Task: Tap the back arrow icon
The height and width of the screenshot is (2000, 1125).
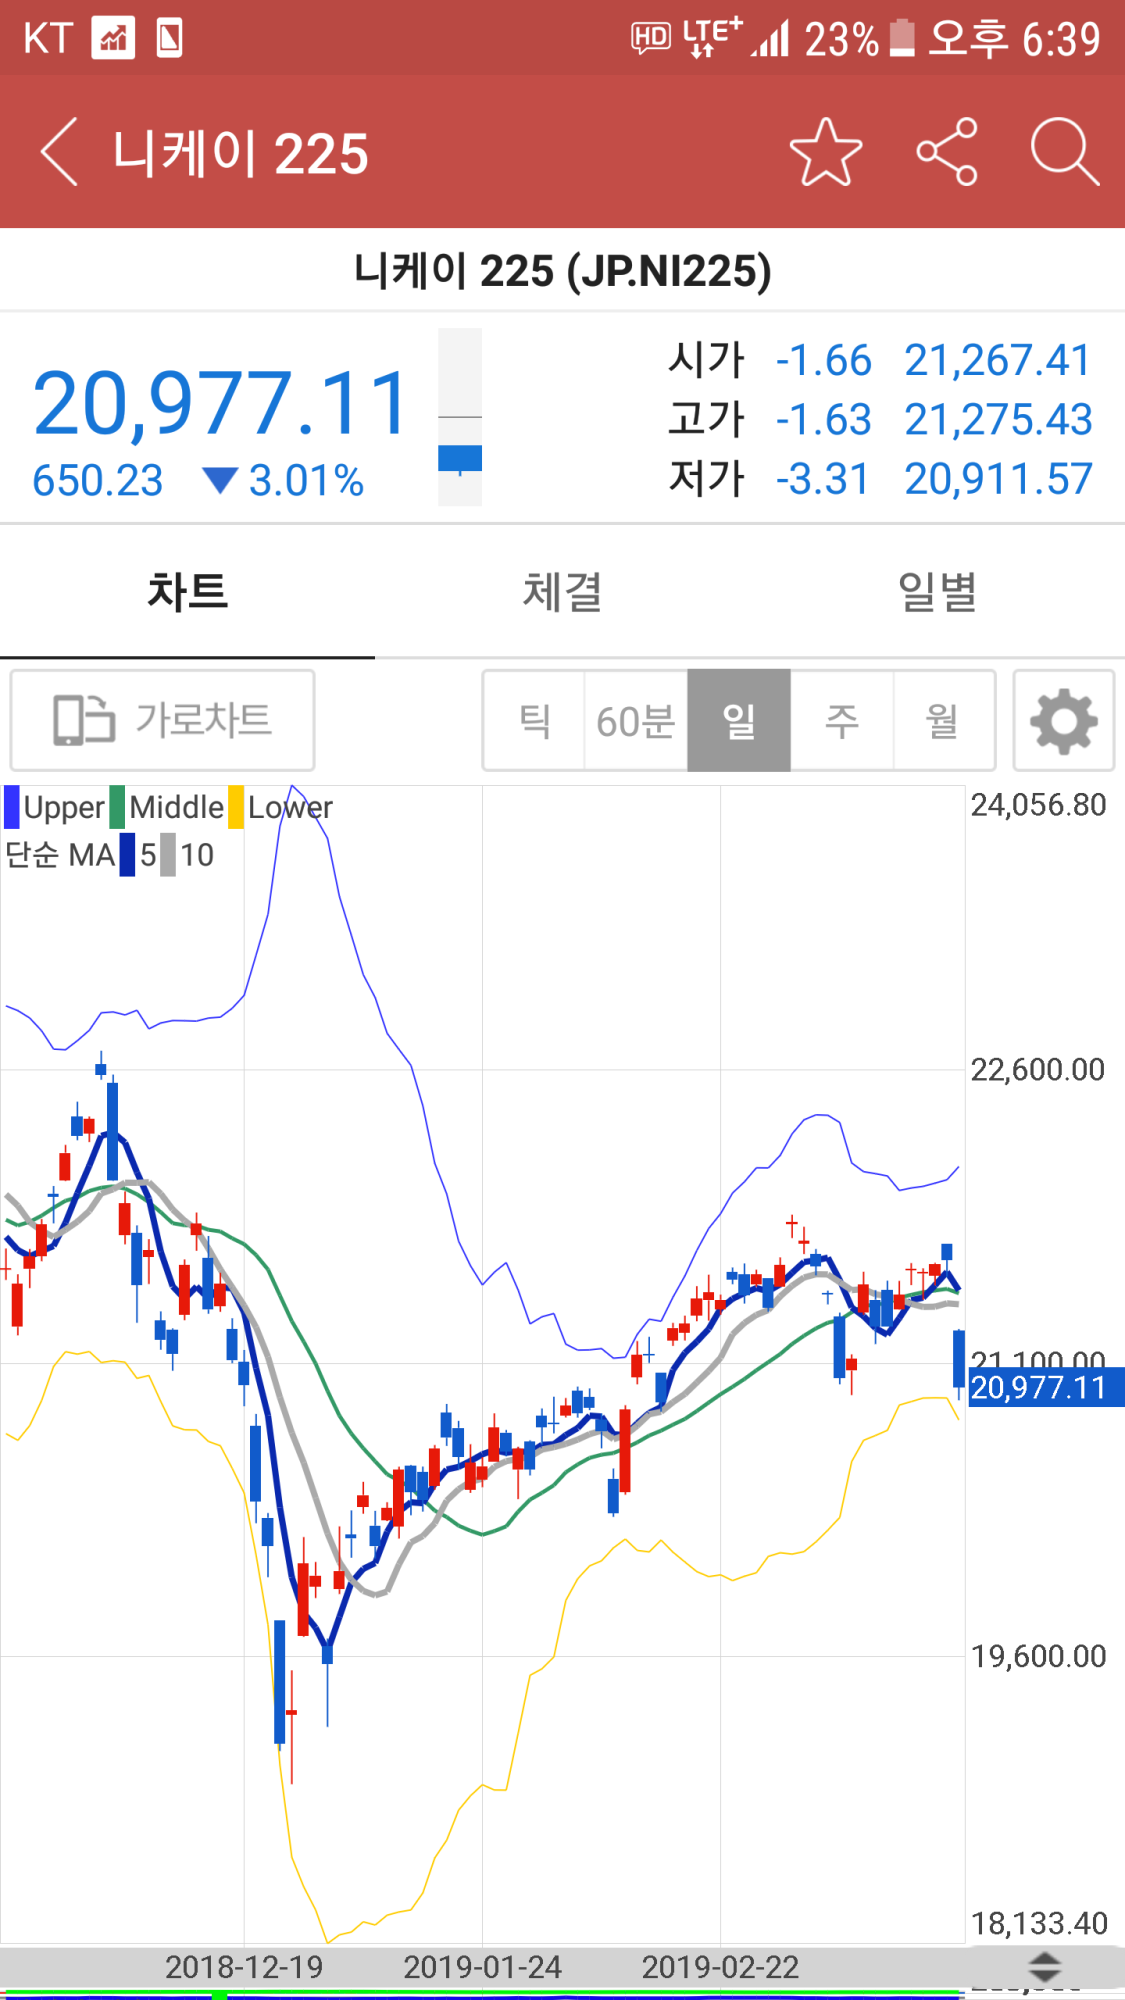Action: click(59, 153)
